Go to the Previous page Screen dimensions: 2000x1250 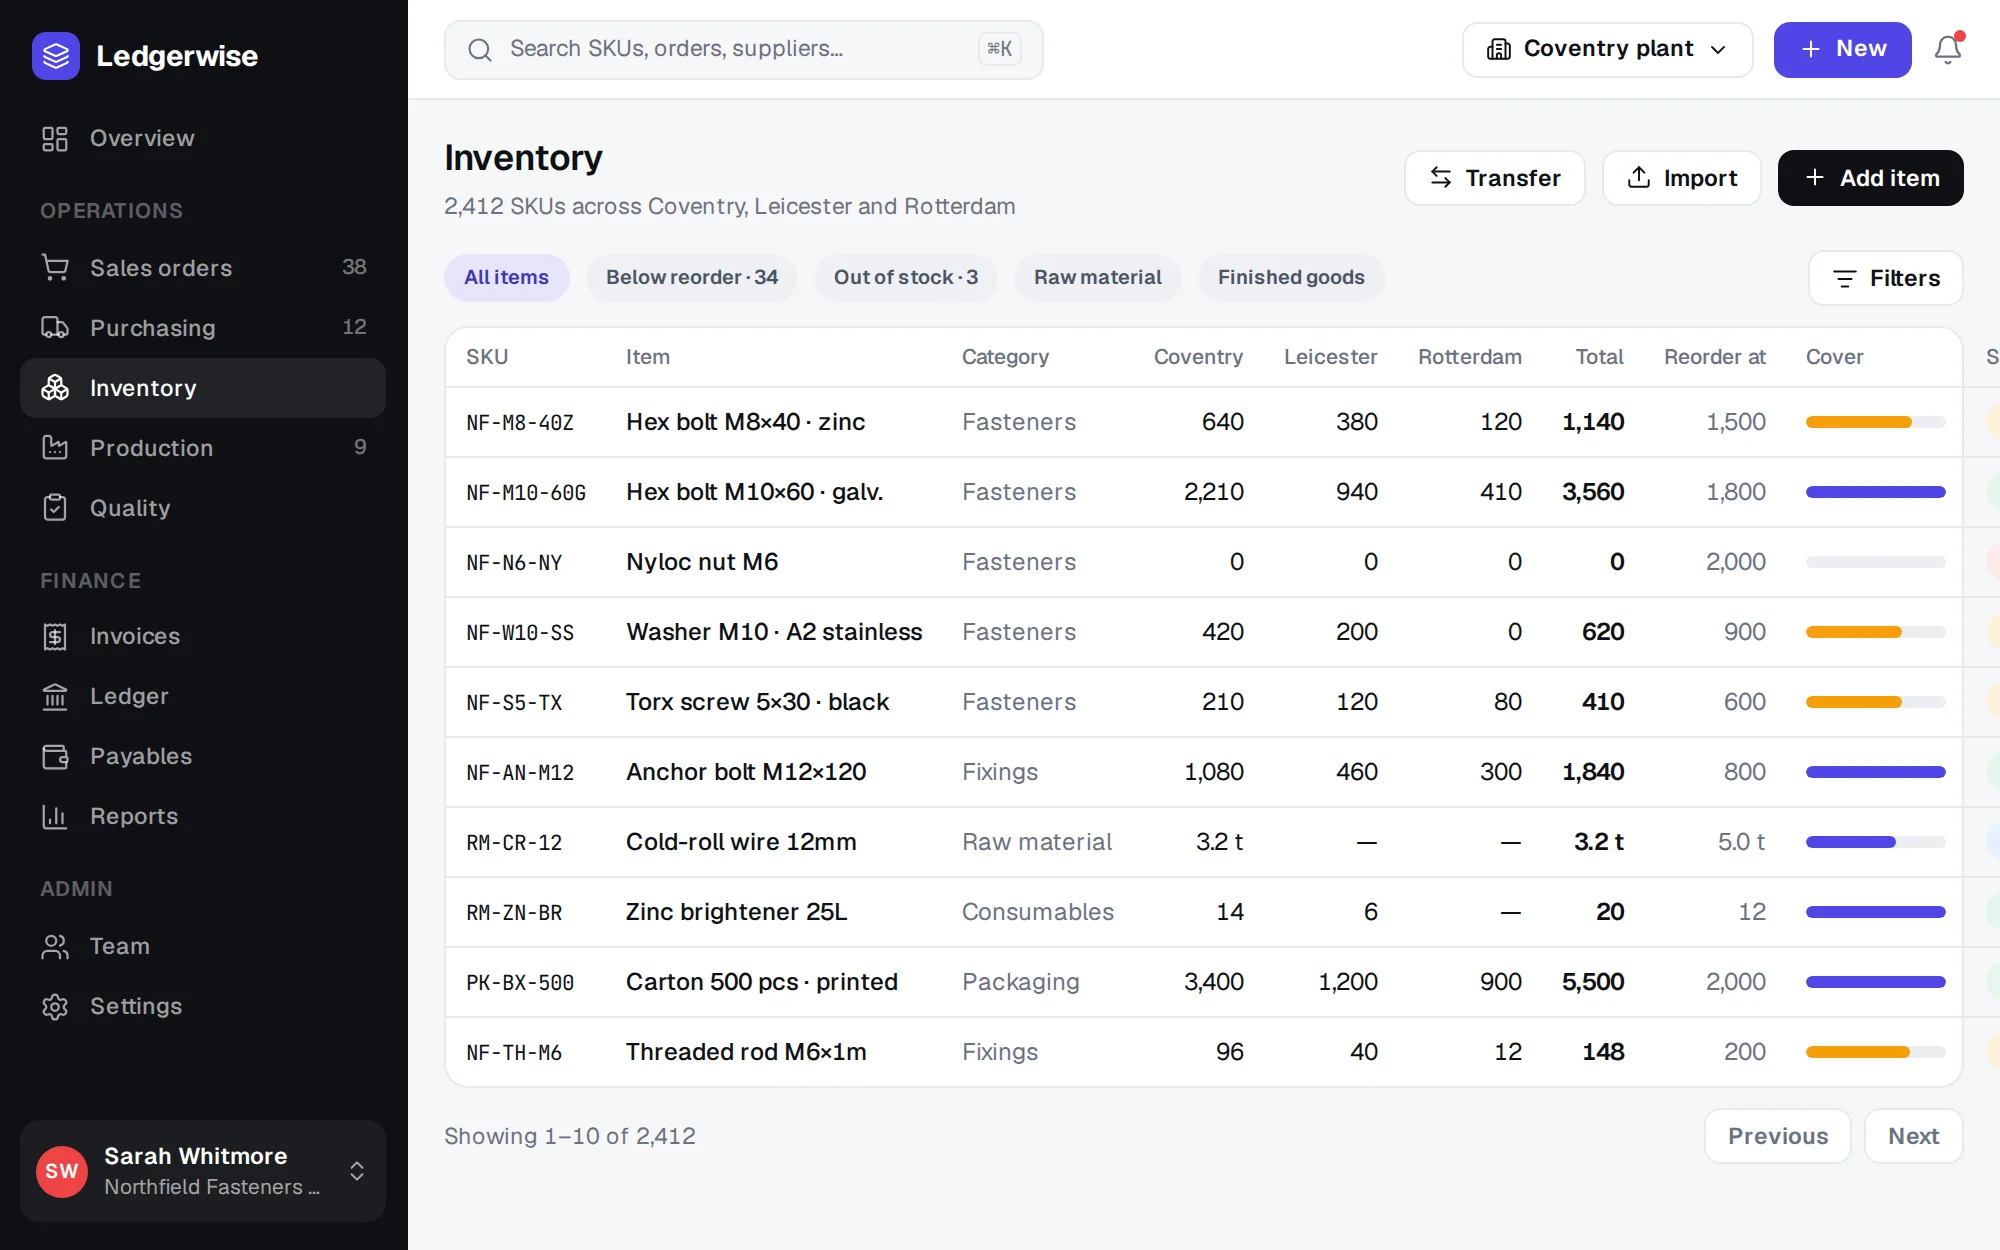click(1777, 1136)
